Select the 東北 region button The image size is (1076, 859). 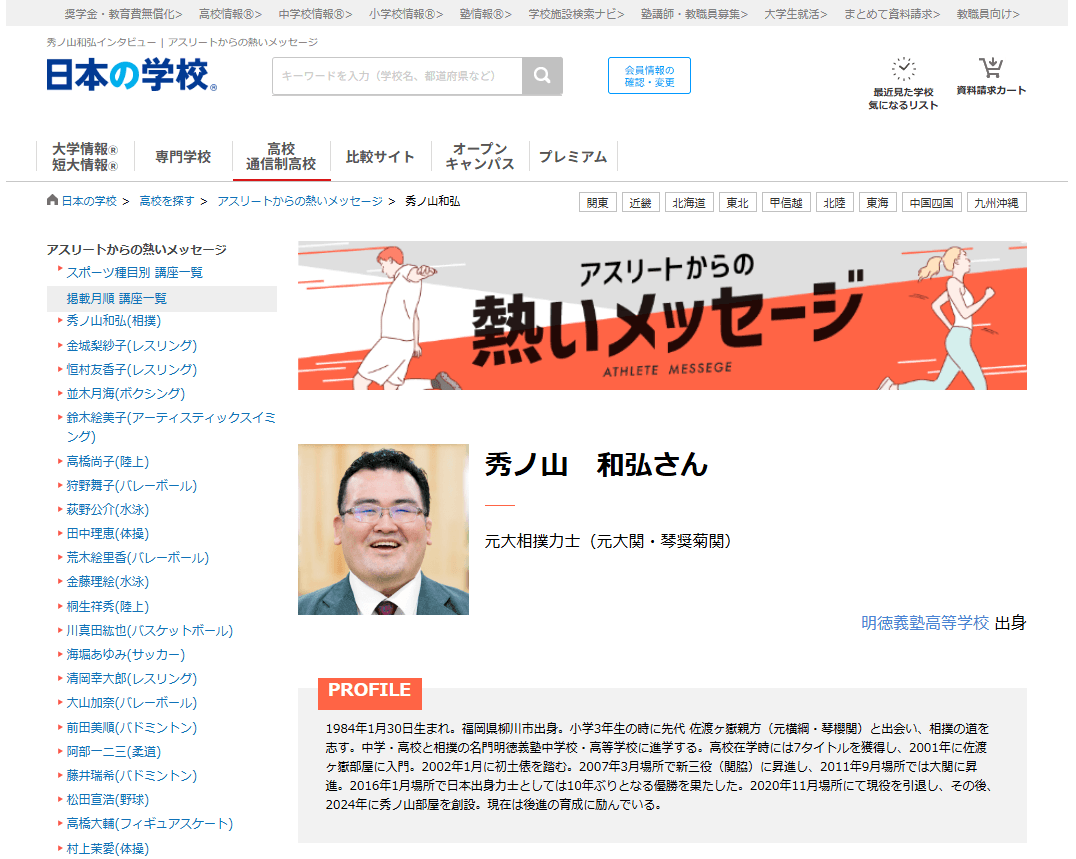(738, 203)
